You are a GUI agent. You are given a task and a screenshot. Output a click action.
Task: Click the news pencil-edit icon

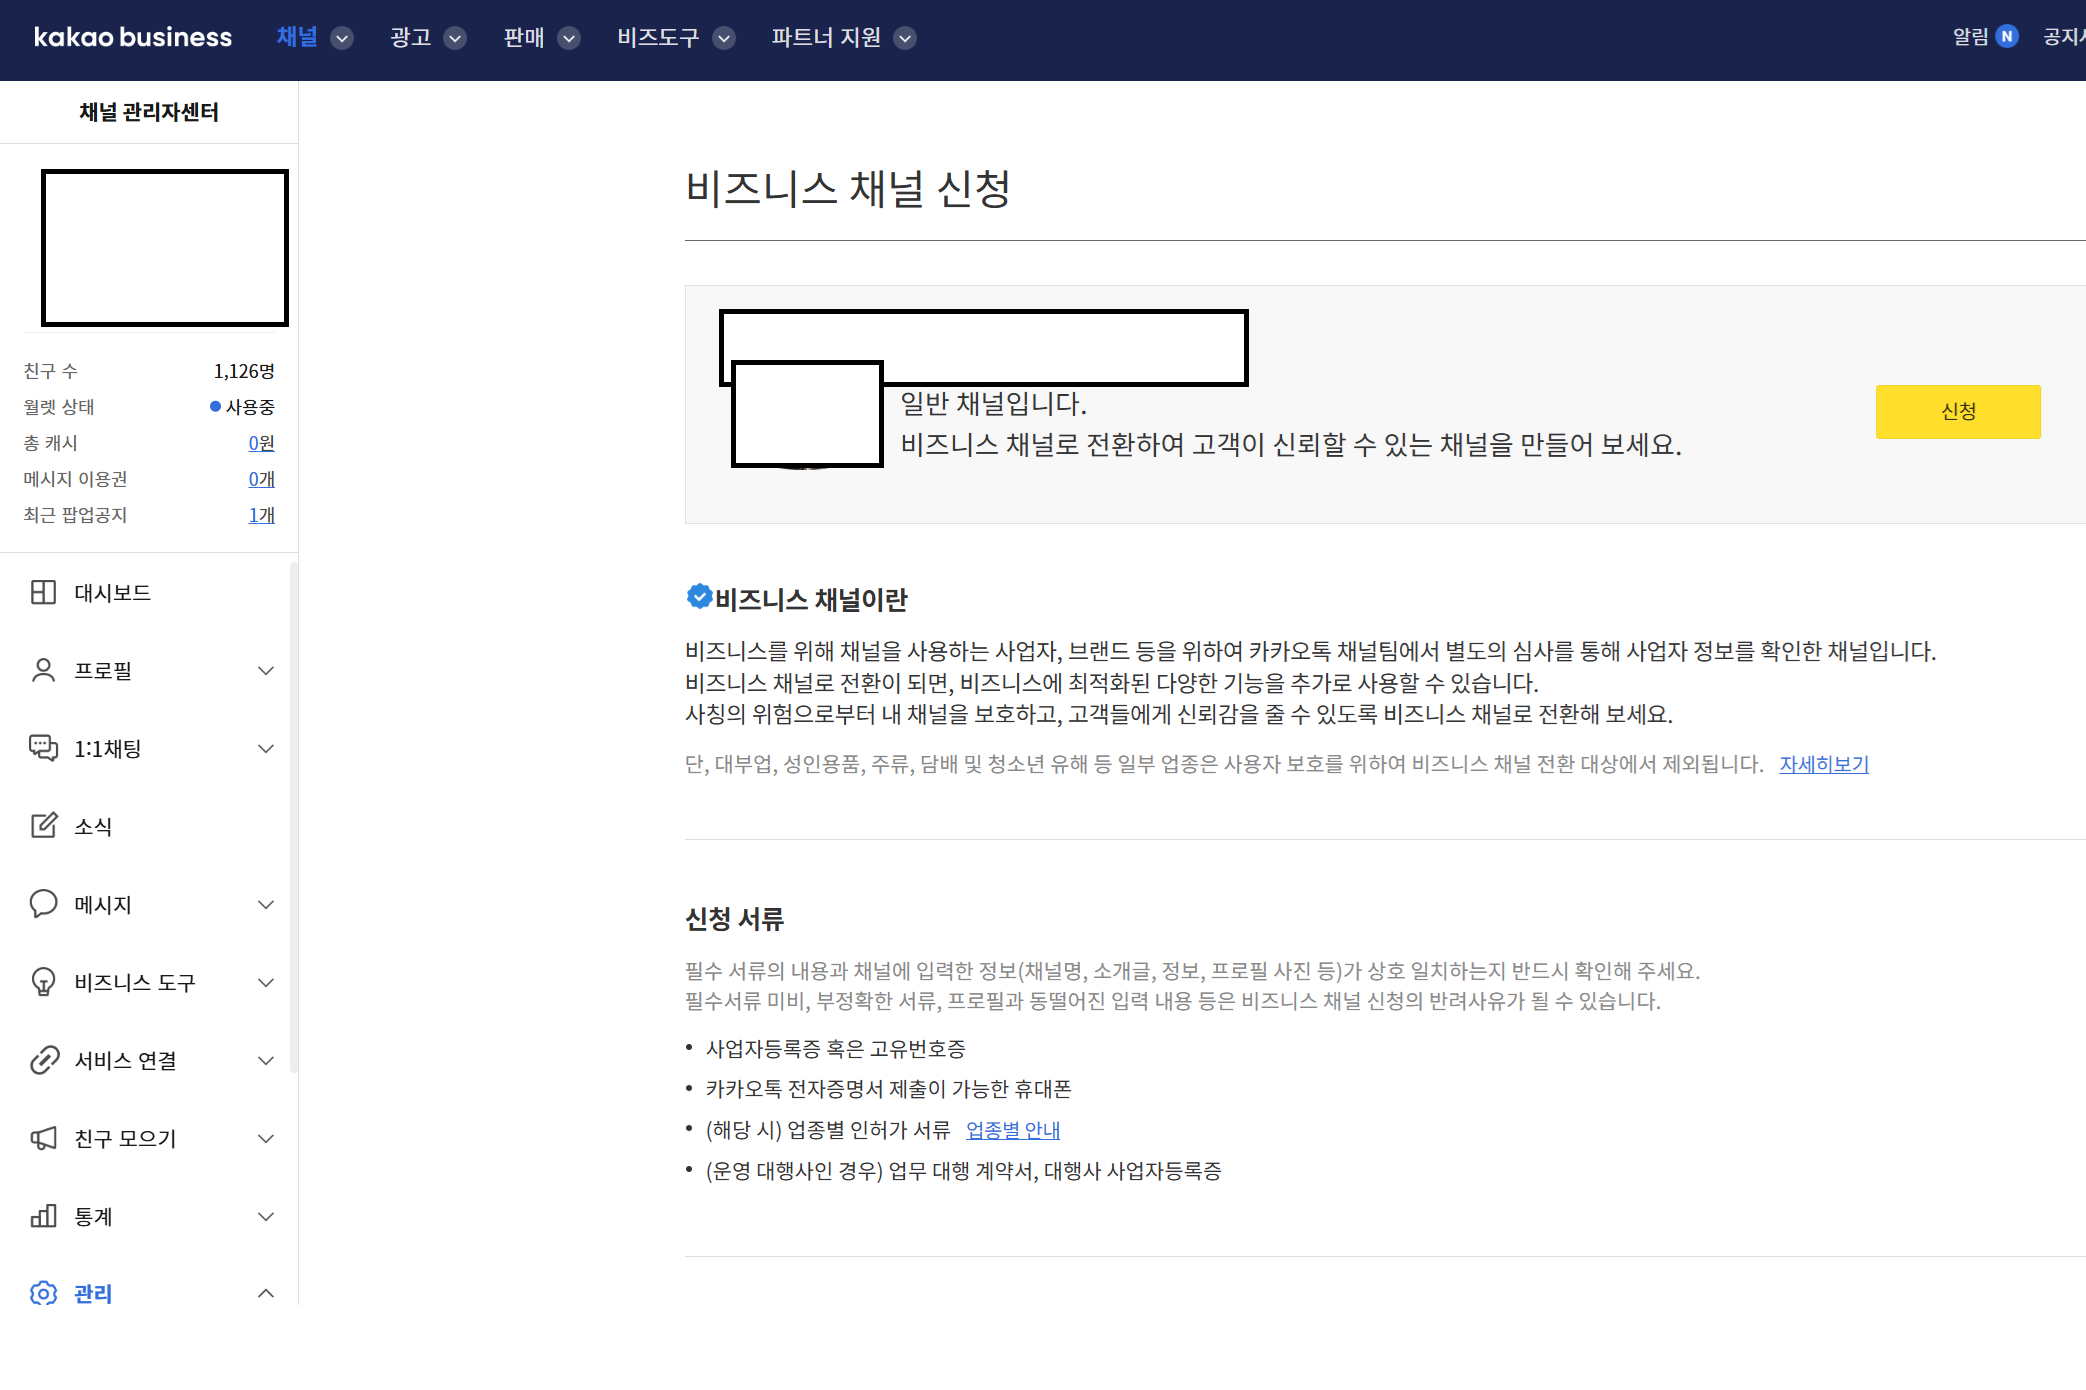coord(43,826)
